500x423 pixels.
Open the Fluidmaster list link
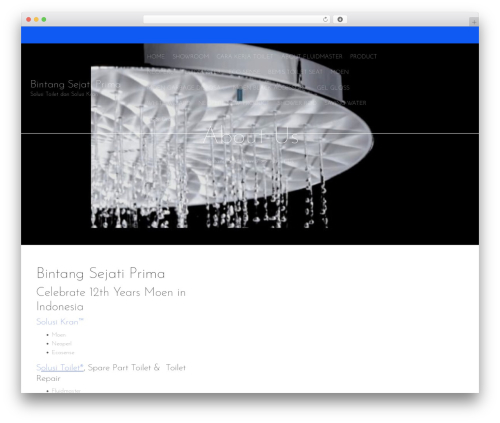(66, 390)
